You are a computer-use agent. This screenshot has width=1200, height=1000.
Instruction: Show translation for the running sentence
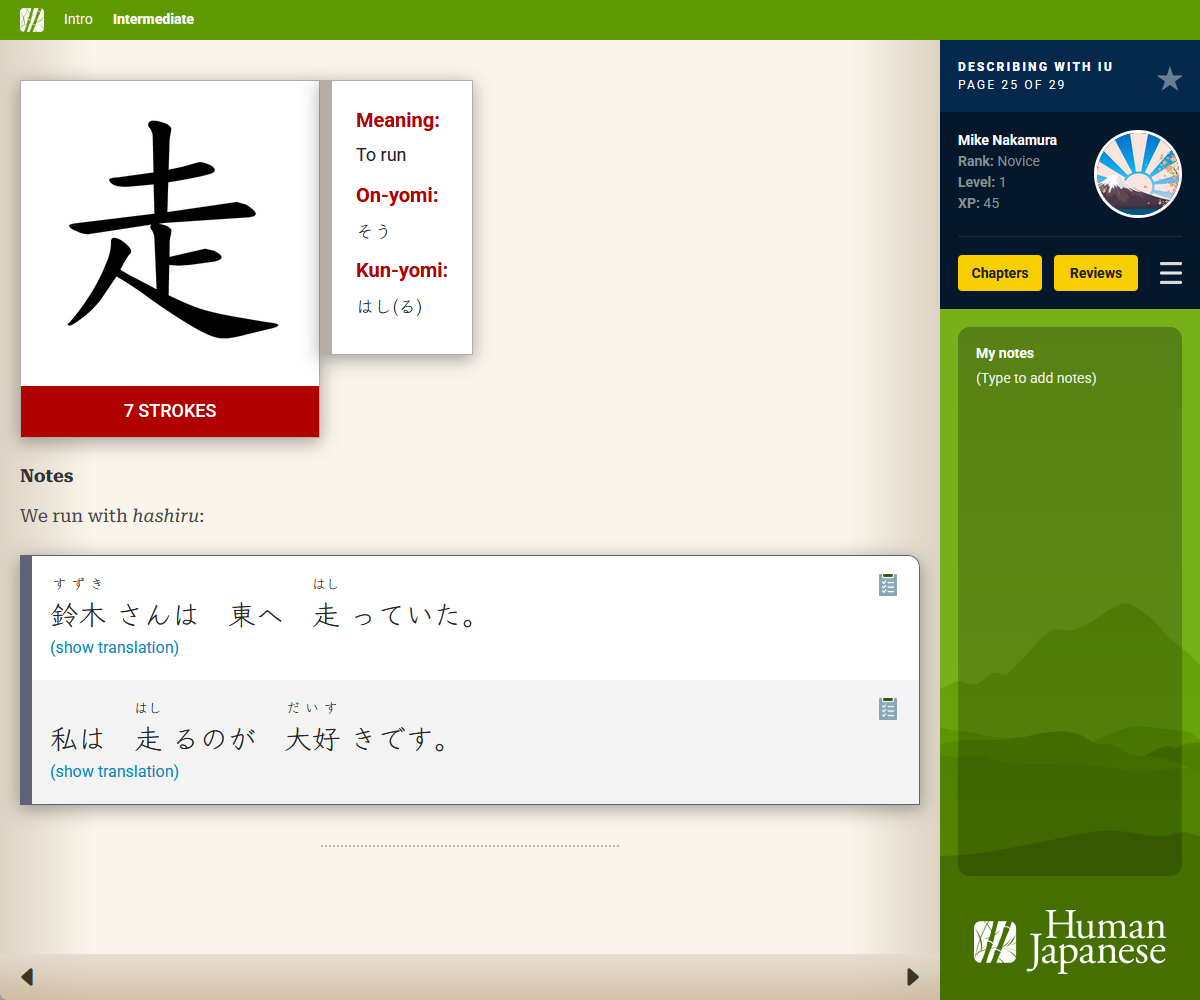(x=114, y=771)
